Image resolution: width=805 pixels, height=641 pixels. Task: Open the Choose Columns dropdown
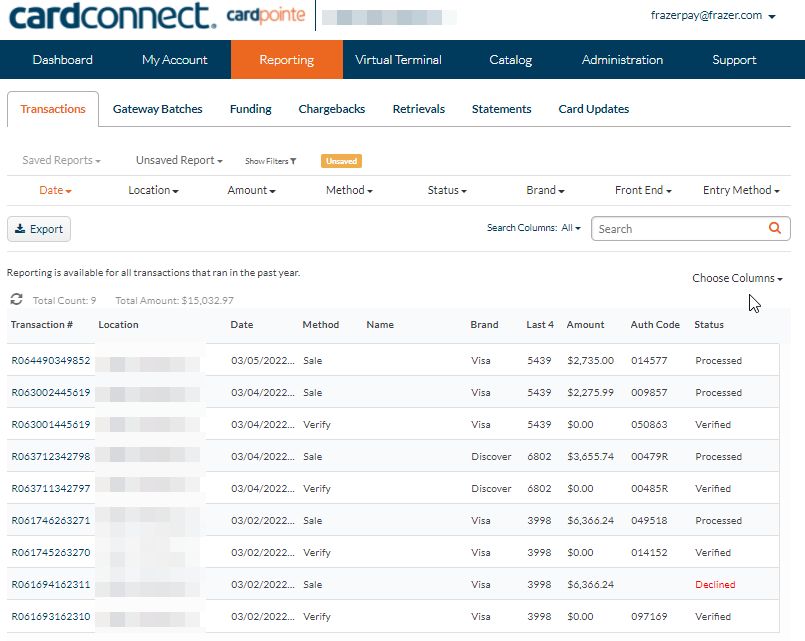click(737, 278)
